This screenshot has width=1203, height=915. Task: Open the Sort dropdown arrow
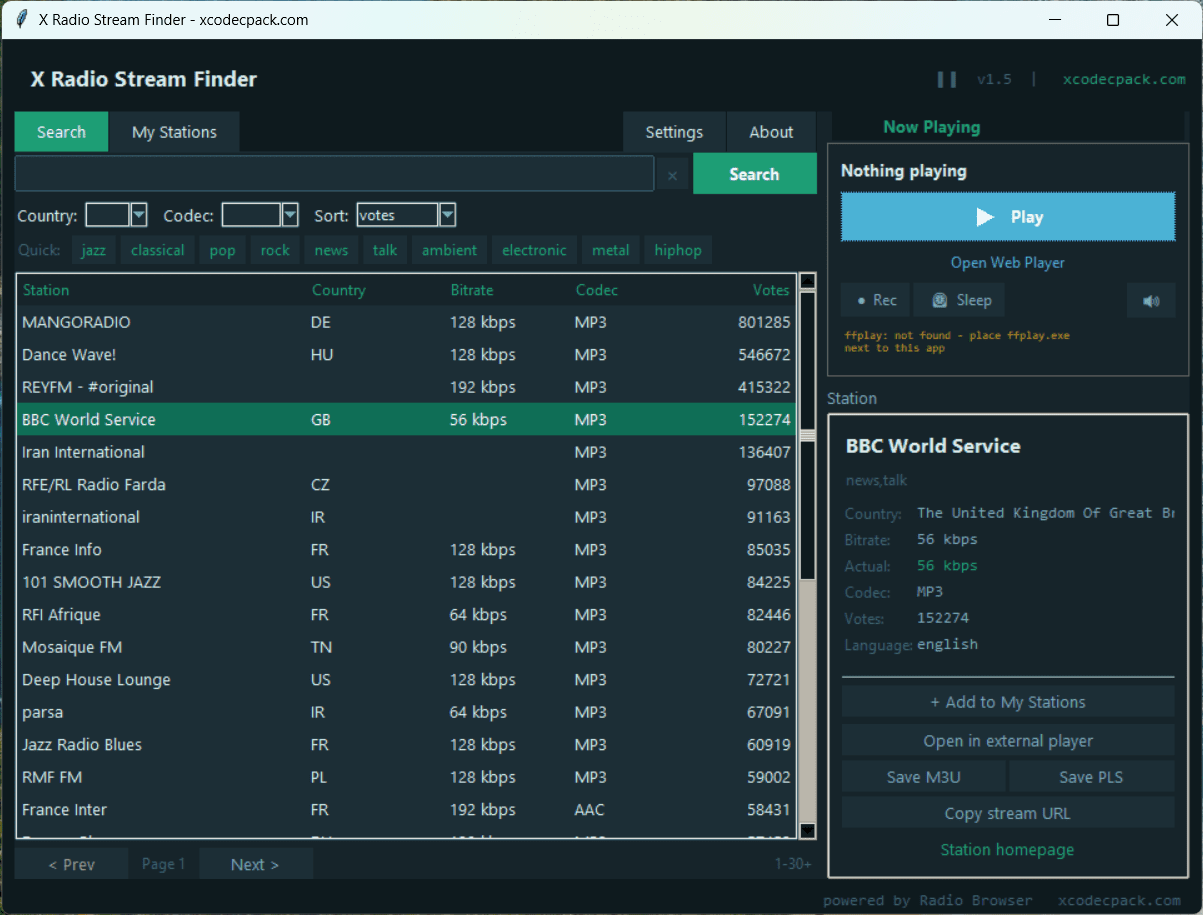pos(448,215)
